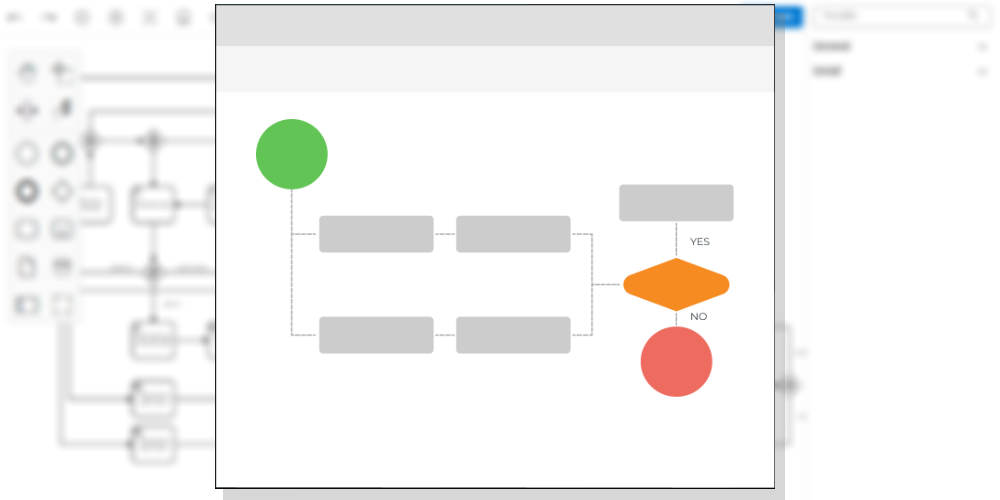The height and width of the screenshot is (500, 1000).
Task: Expand the General section chevron
Action: pyautogui.click(x=982, y=47)
